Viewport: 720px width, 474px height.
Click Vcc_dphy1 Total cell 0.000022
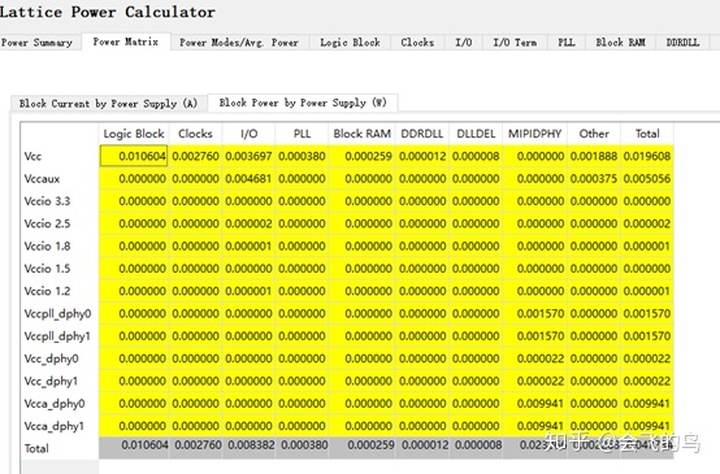(647, 381)
